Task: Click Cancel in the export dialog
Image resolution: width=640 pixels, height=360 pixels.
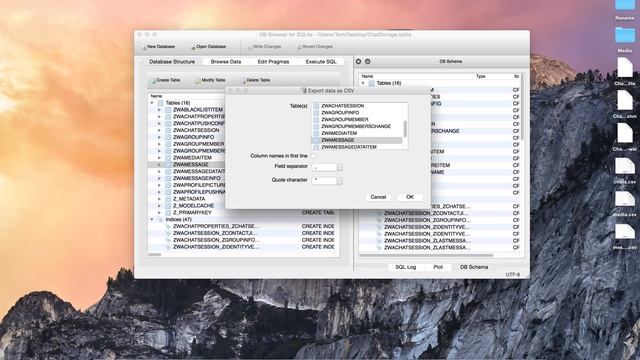Action: 378,197
